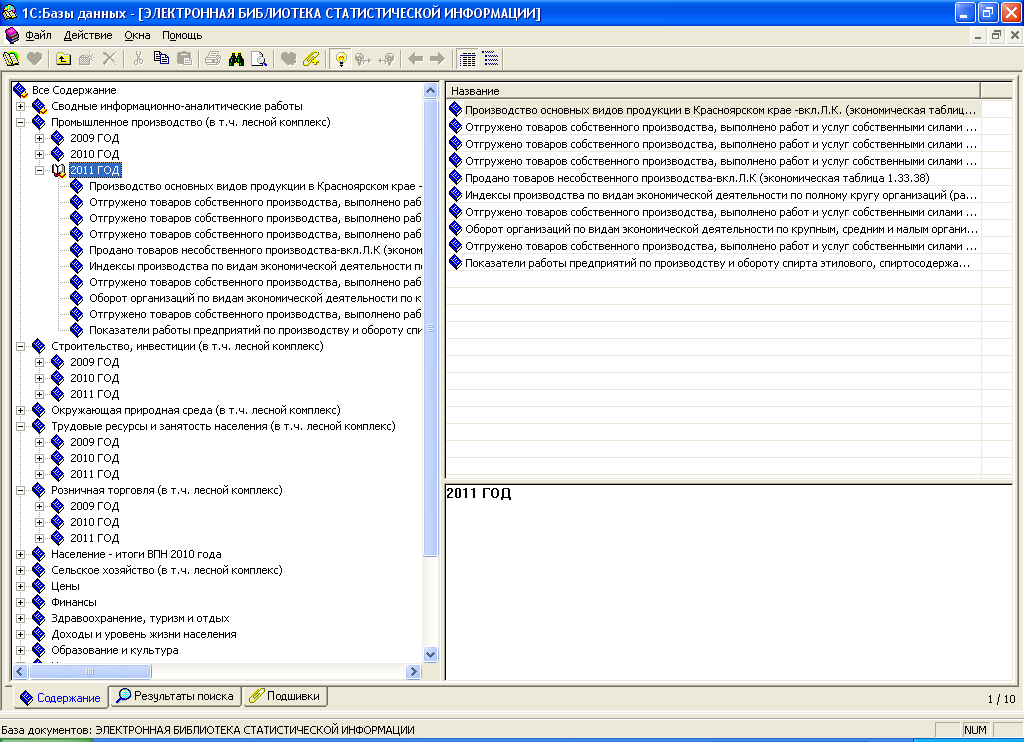Switch to Подшивки tab
This screenshot has width=1024, height=742.
(285, 696)
